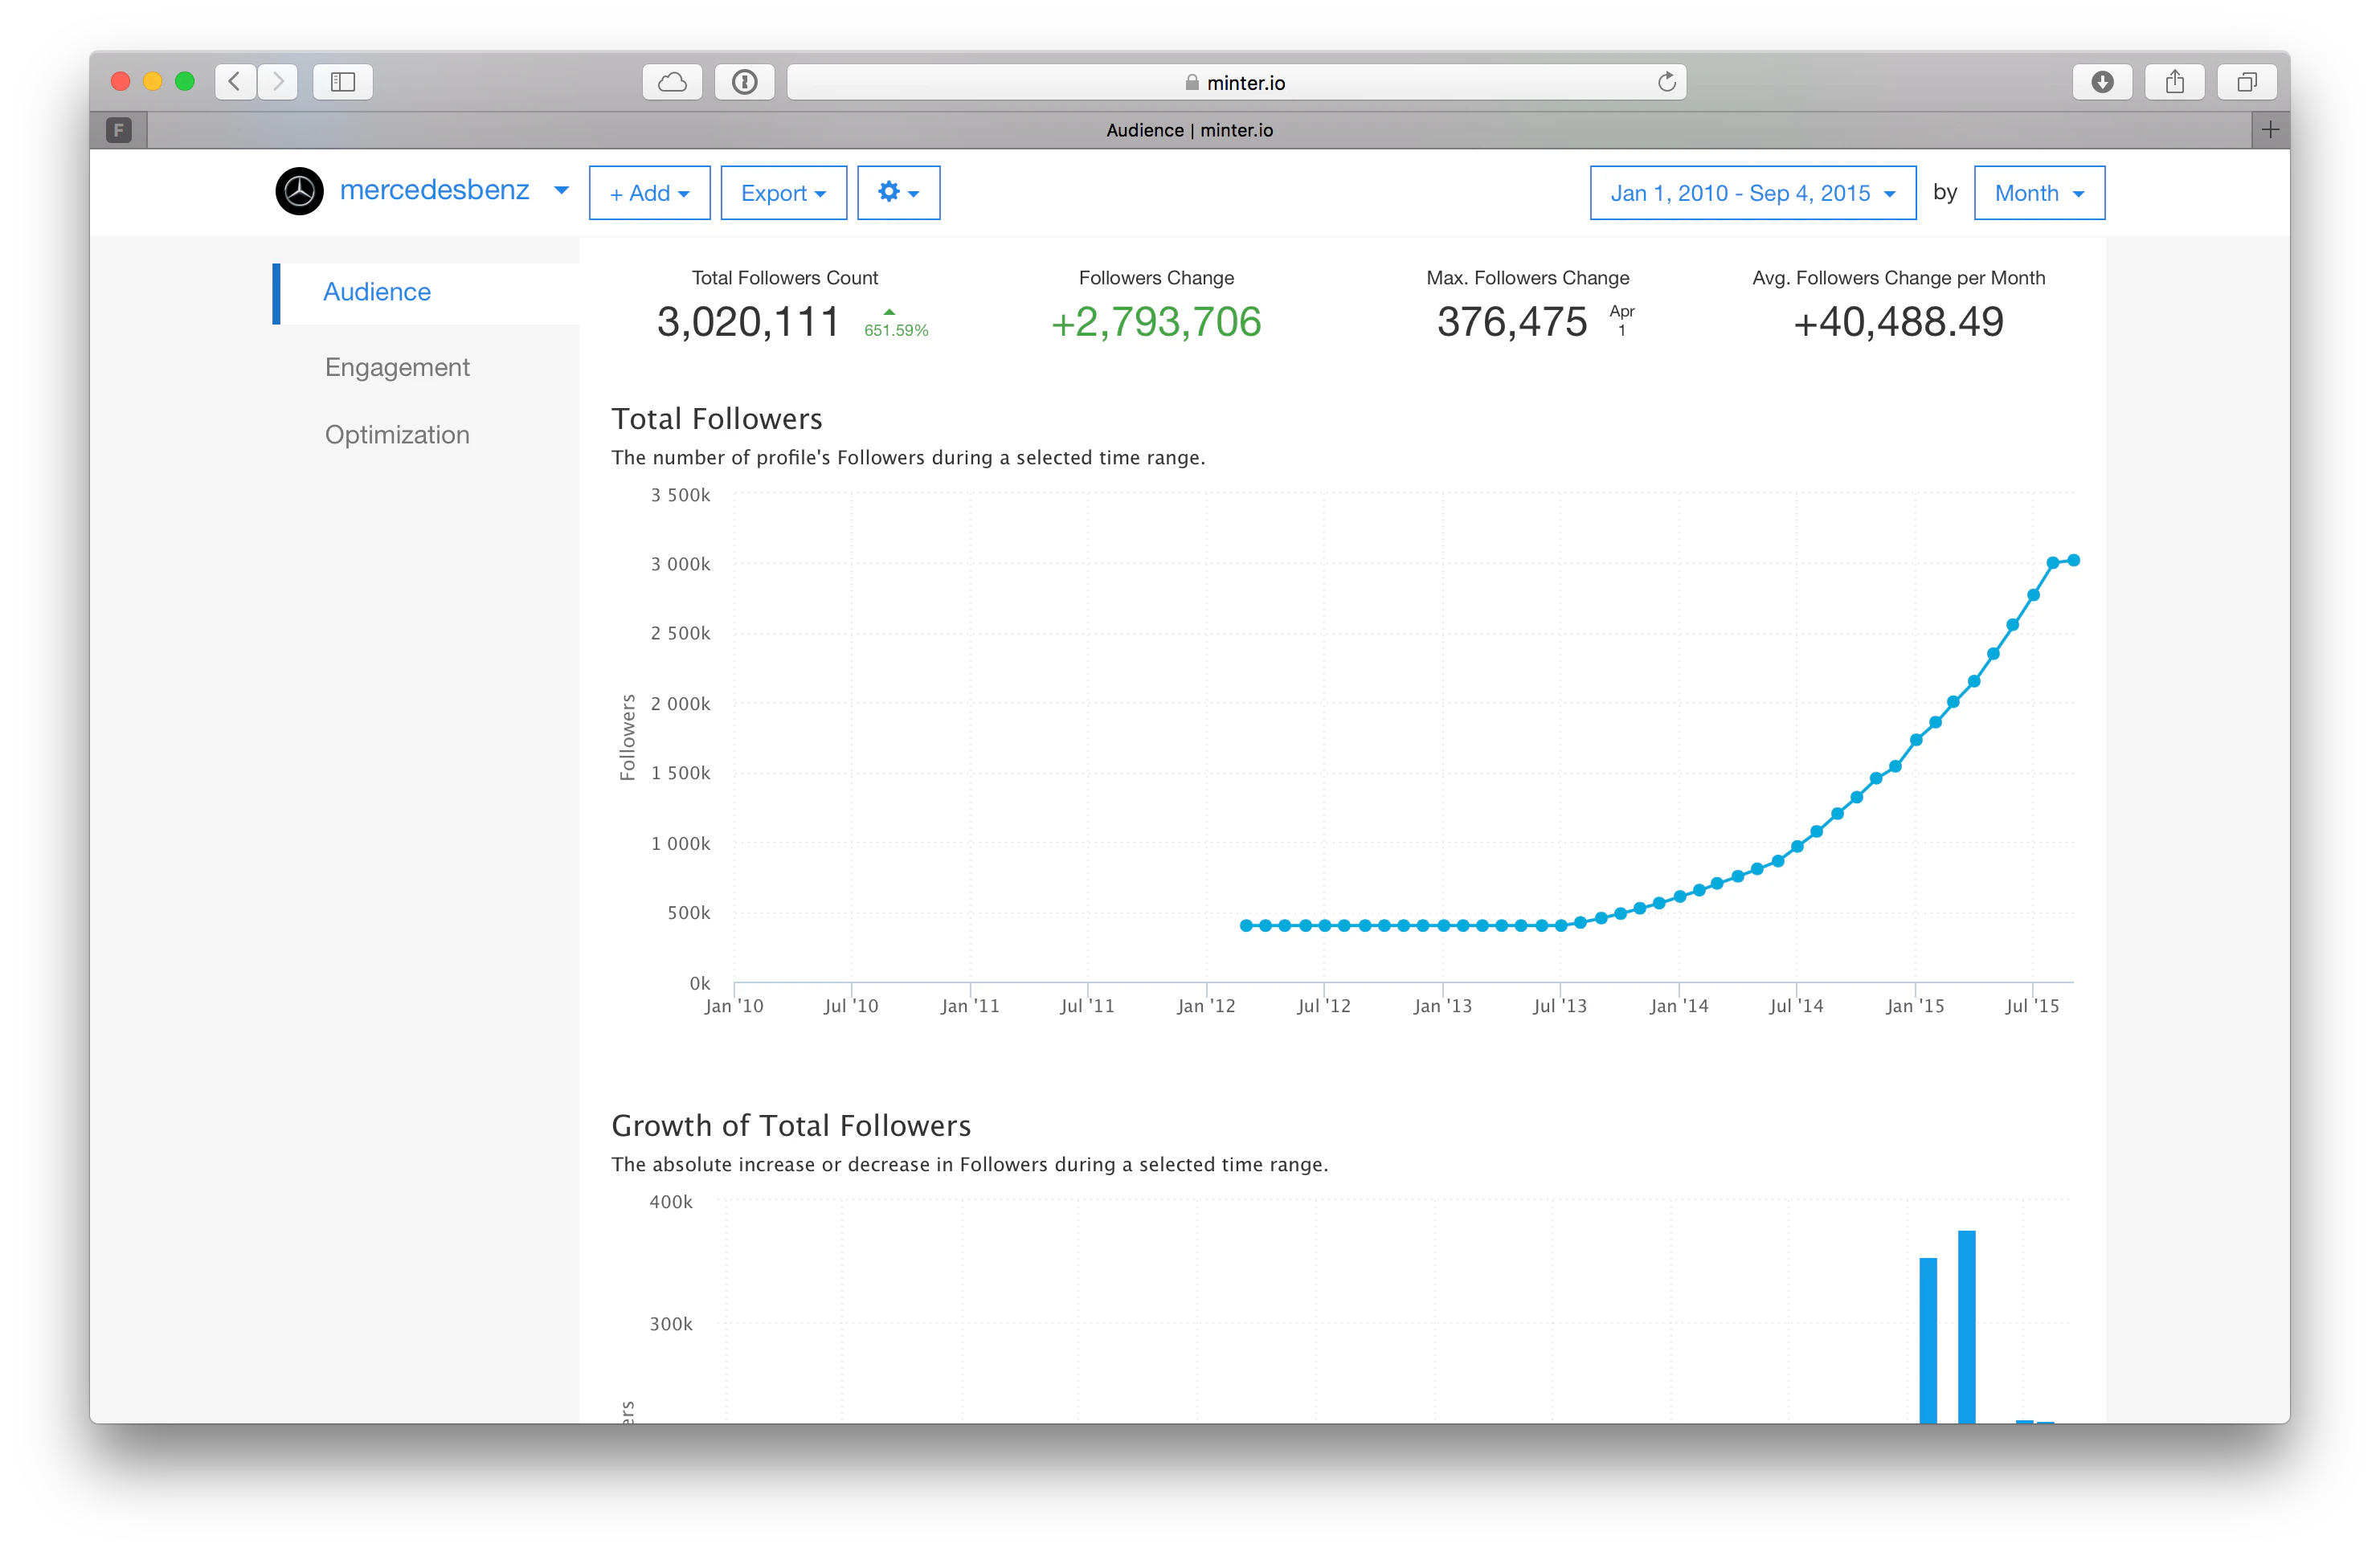The height and width of the screenshot is (1552, 2380).
Task: Open the Safari downloads icon
Action: [x=2102, y=82]
